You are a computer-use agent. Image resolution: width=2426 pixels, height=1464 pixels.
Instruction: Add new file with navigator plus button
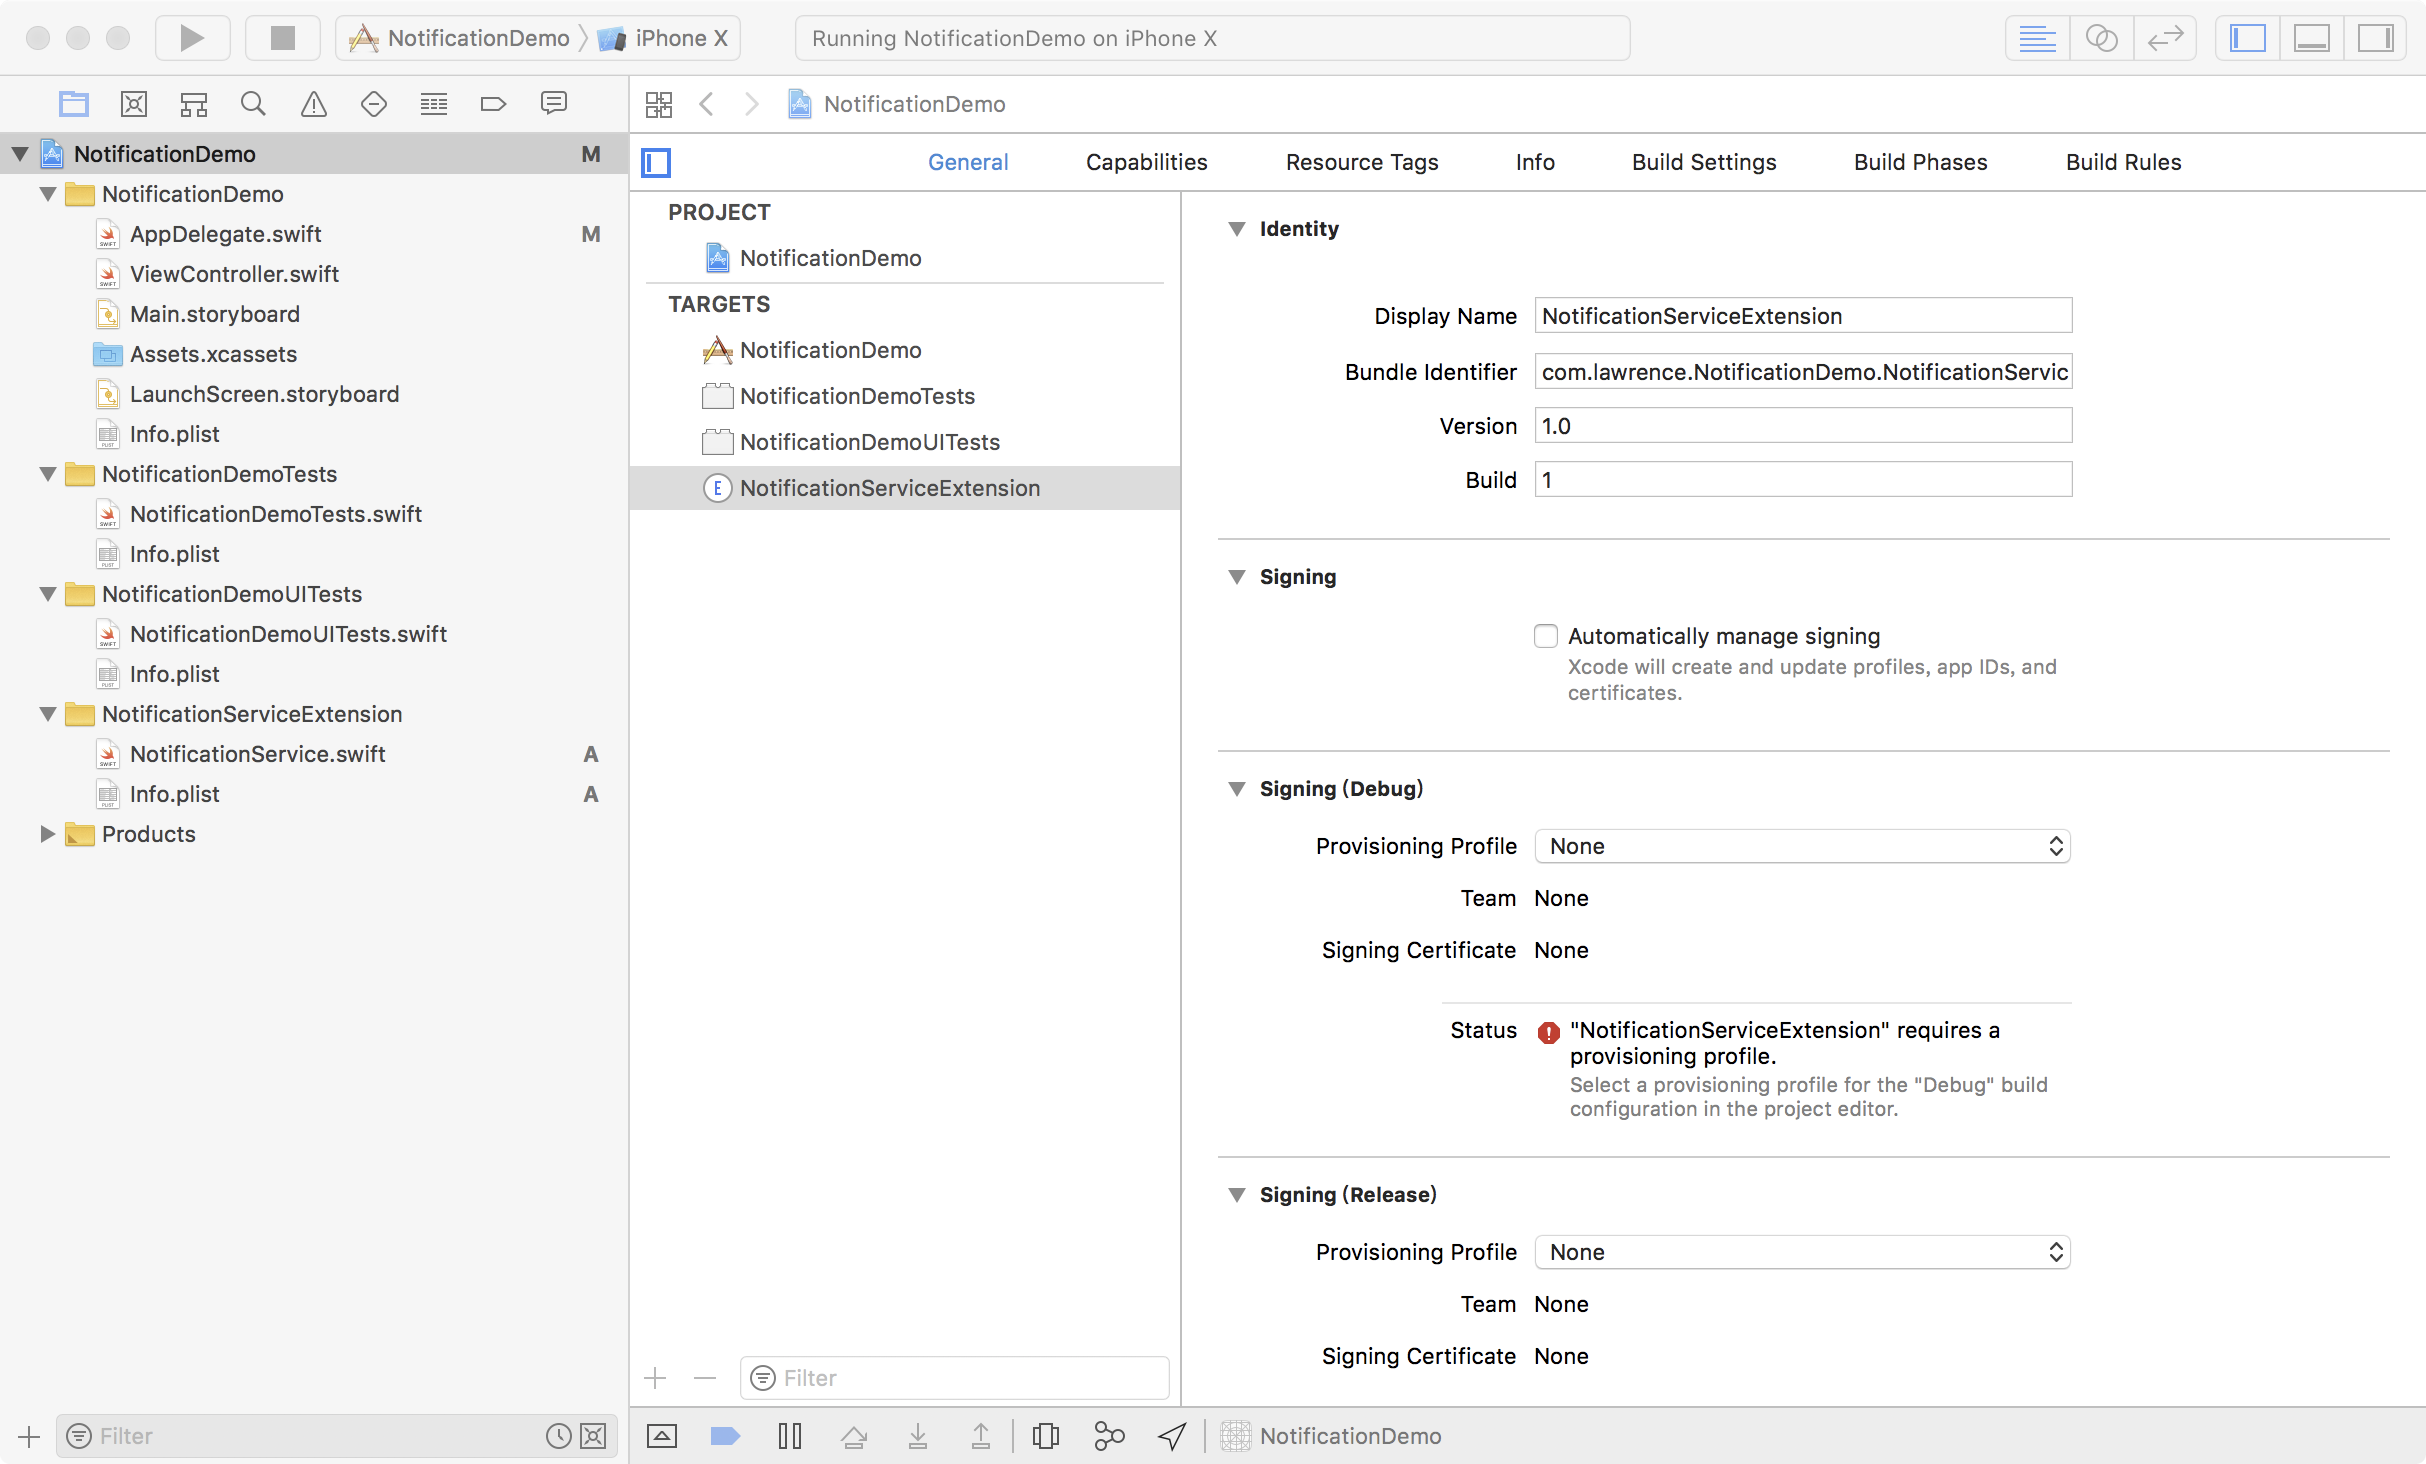point(29,1437)
